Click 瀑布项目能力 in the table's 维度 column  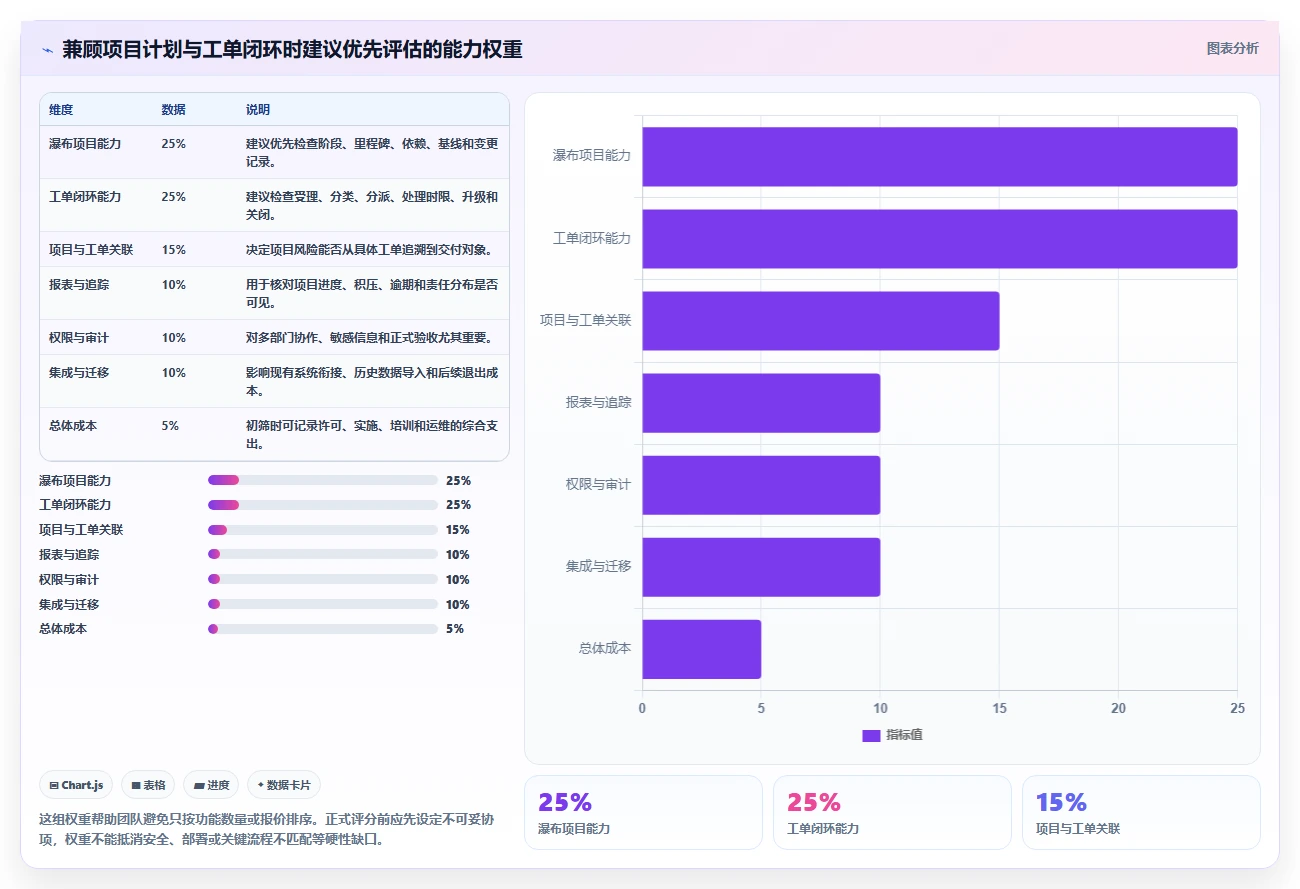point(85,144)
